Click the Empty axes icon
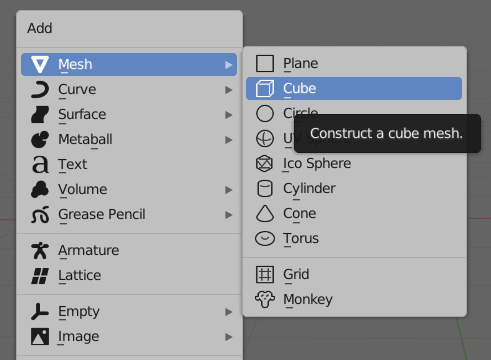Screen dimensions: 491x360 point(40,312)
